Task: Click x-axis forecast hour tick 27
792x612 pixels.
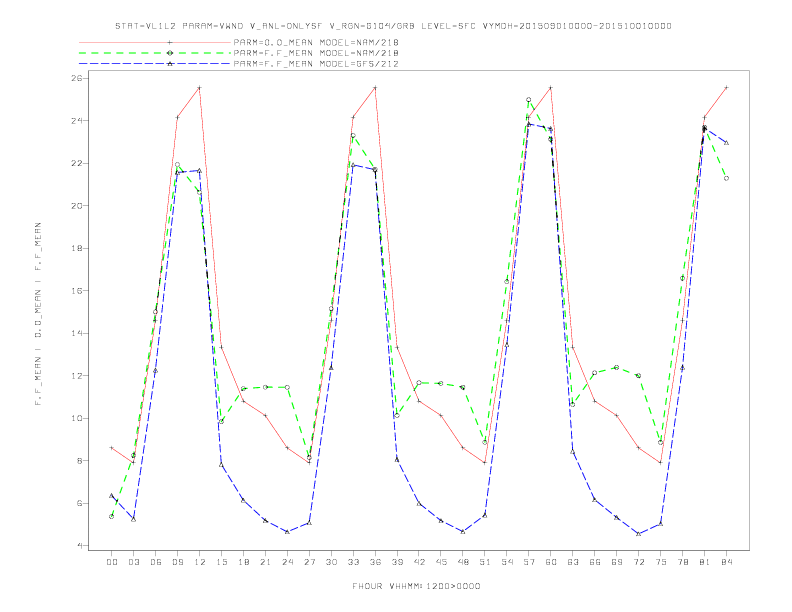Action: click(x=309, y=562)
